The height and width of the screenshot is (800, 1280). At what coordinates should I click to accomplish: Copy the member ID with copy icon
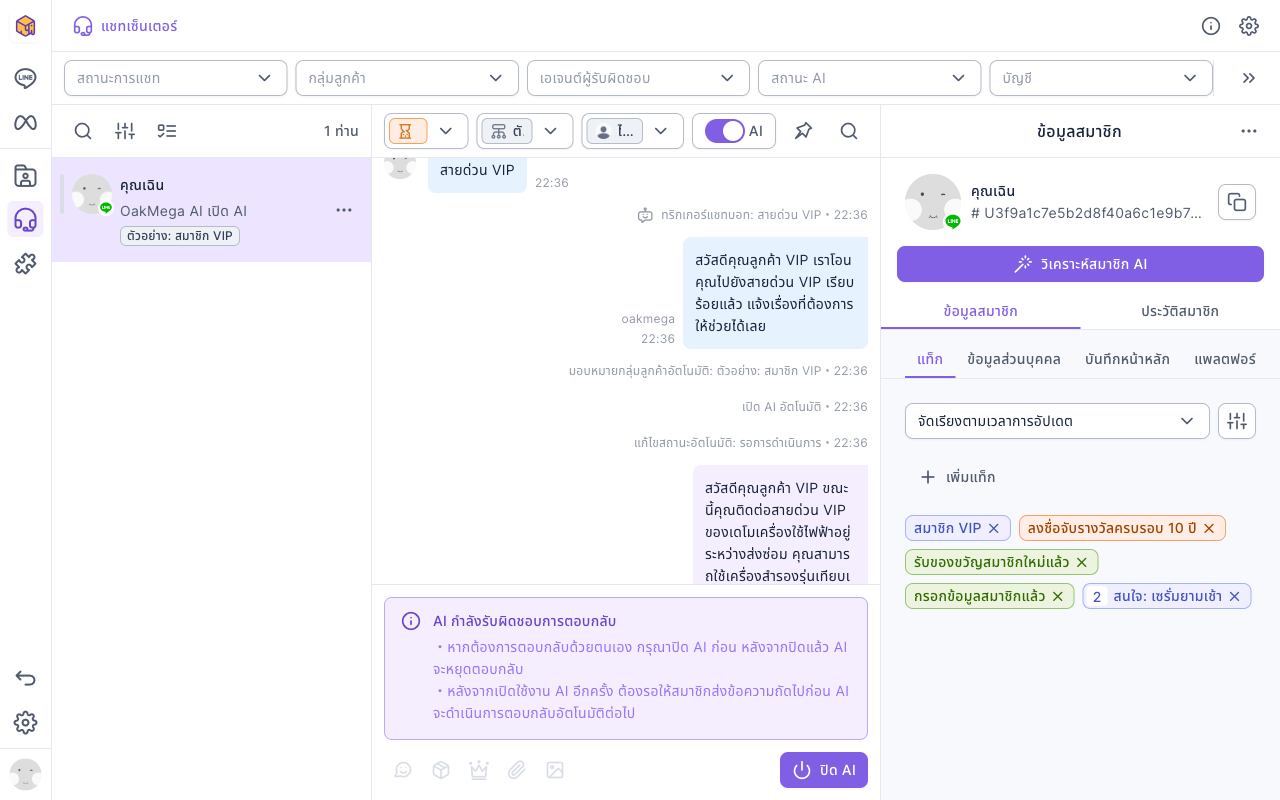point(1237,202)
